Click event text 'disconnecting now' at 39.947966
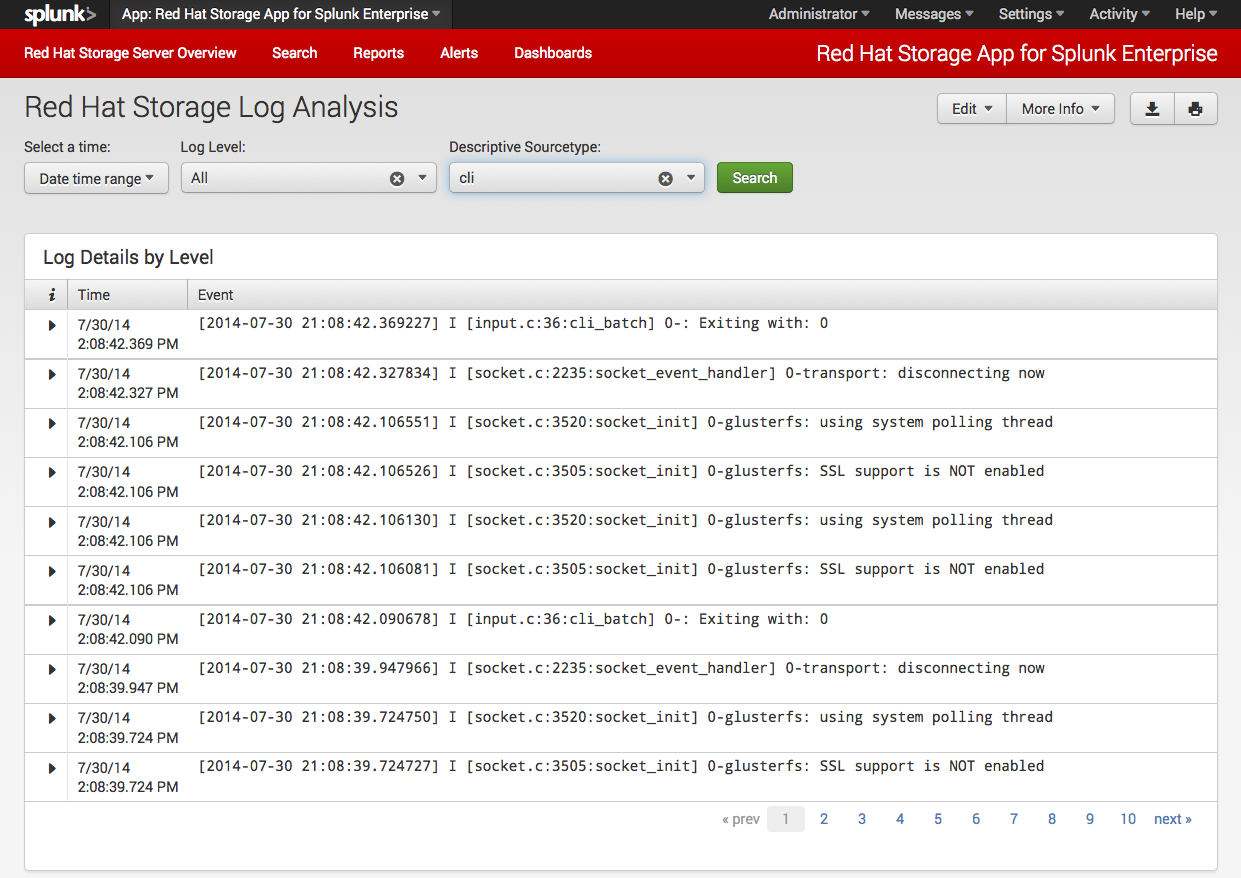This screenshot has height=878, width=1241. 971,668
